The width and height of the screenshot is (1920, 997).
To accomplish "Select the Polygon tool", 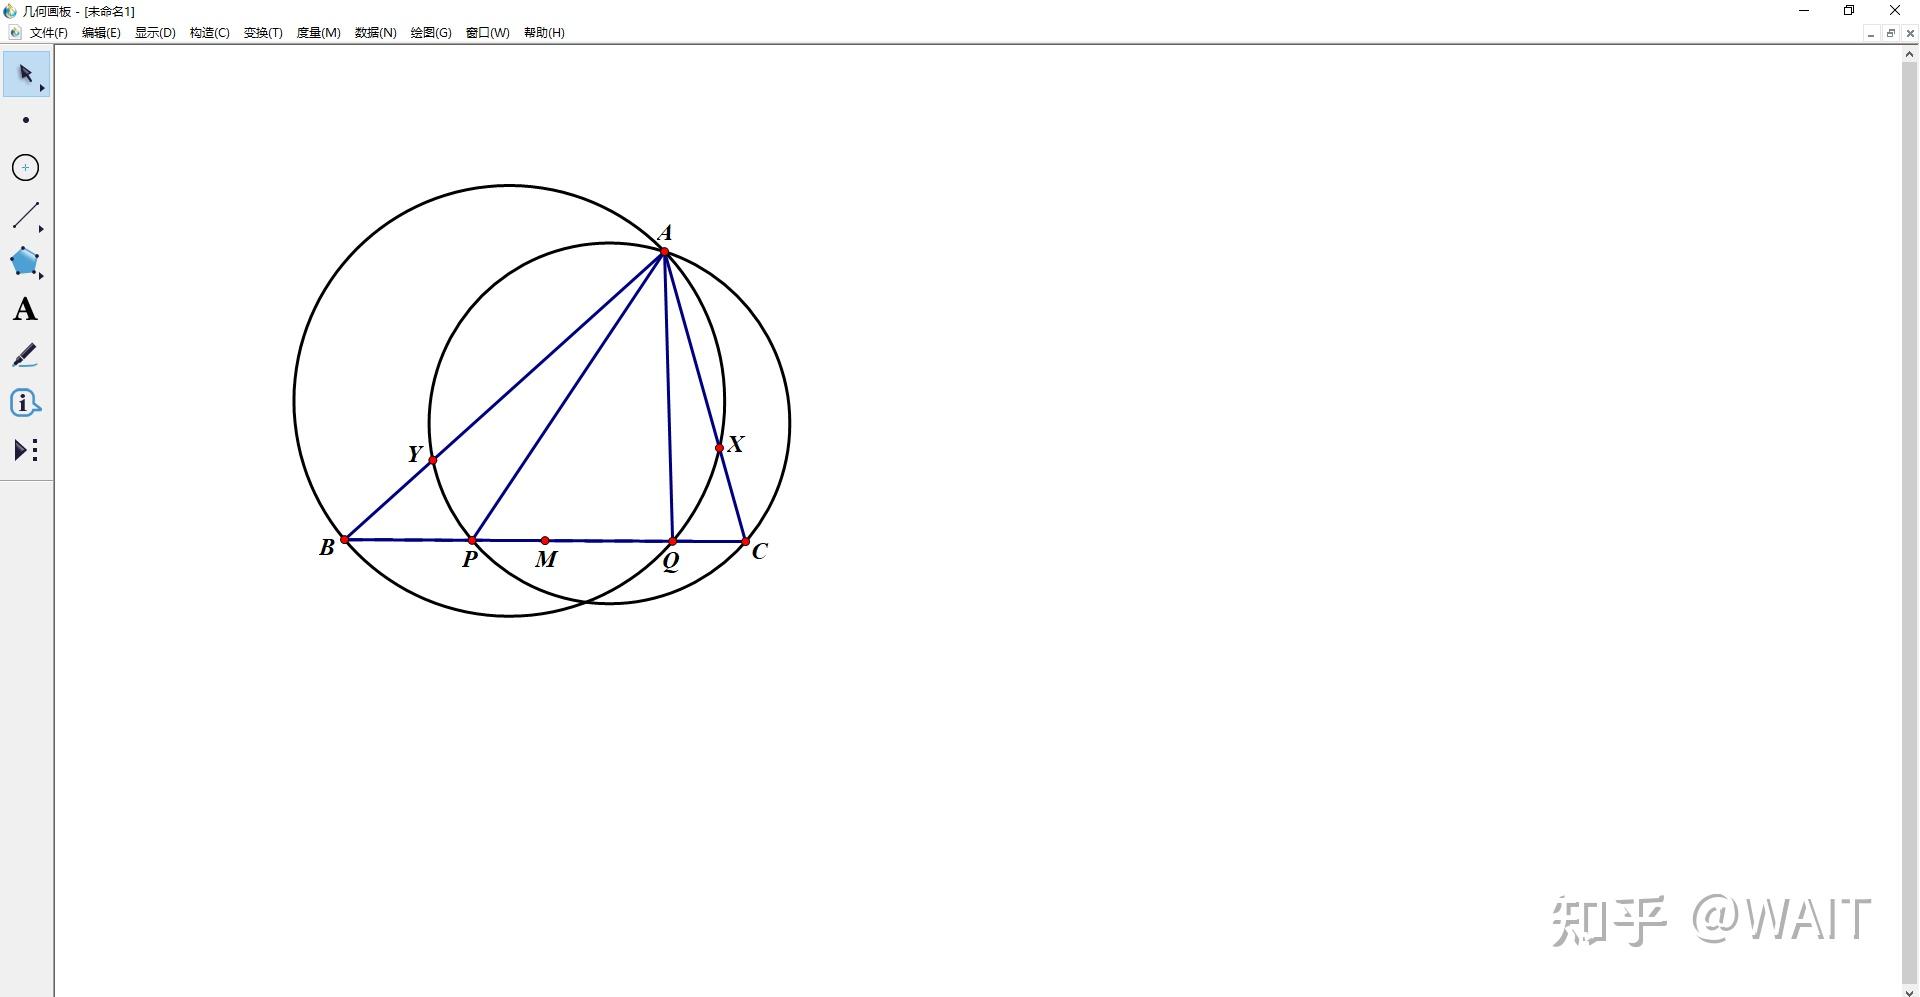I will coord(26,262).
